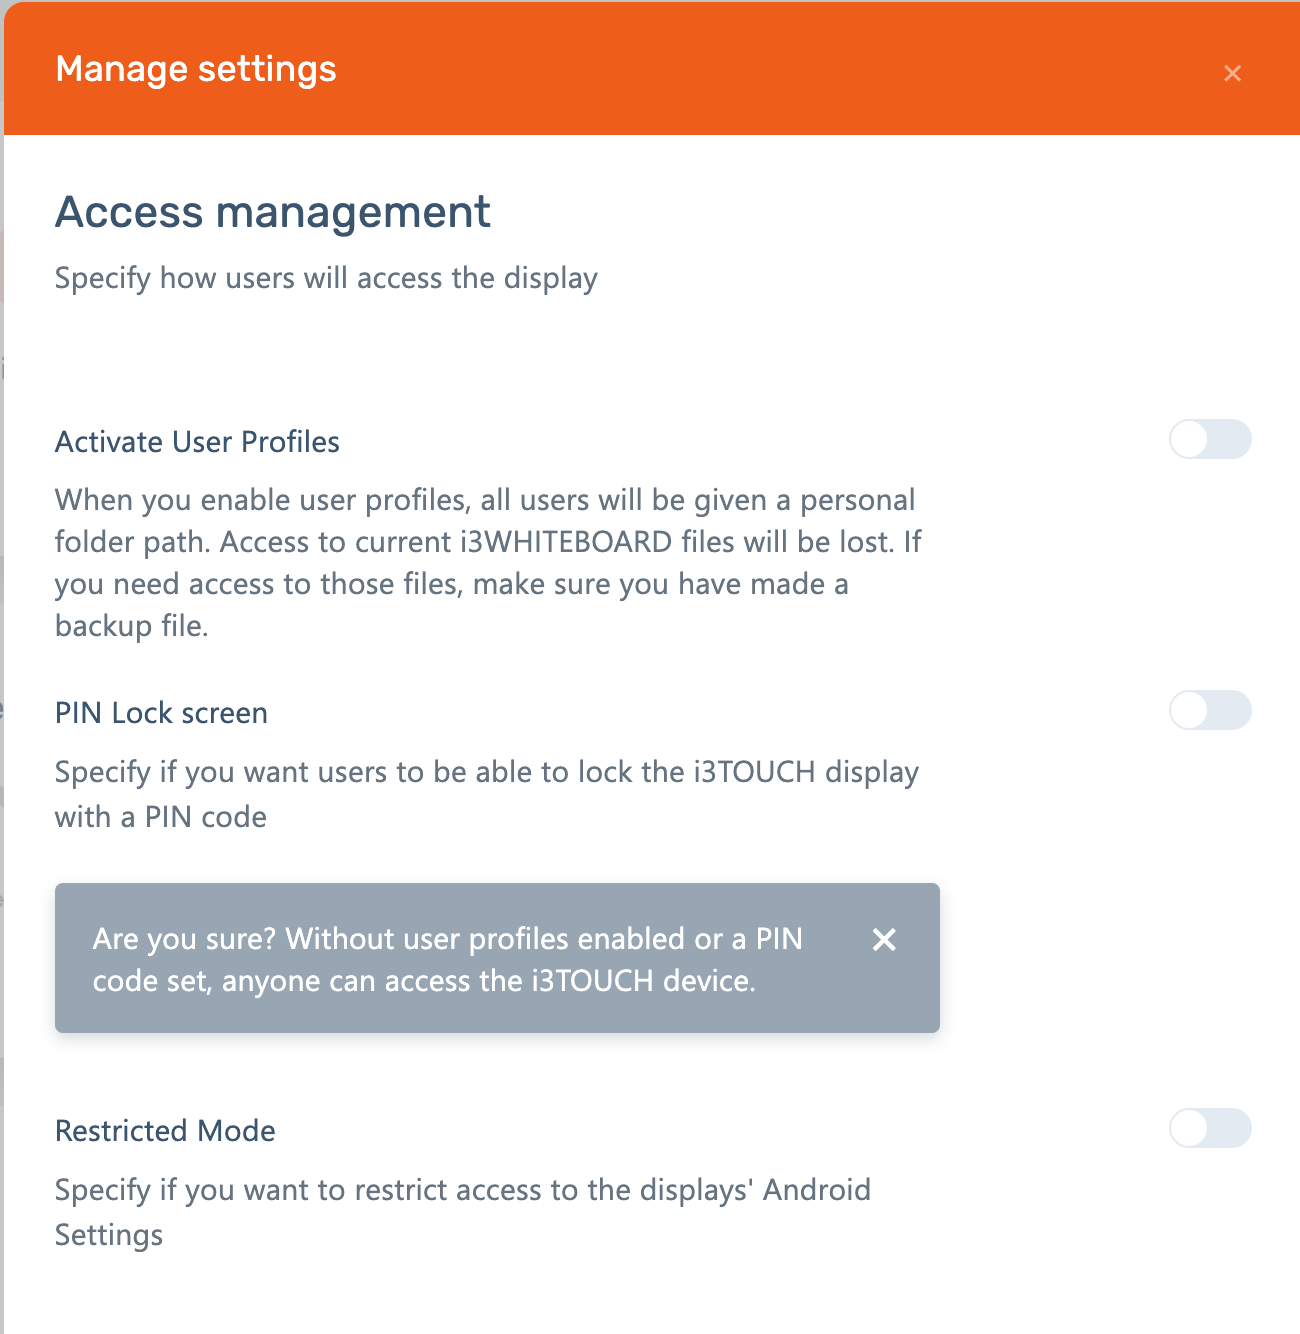Screen dimensions: 1300x1334
Task: Click the "Restricted Mode" label
Action: 165,1131
